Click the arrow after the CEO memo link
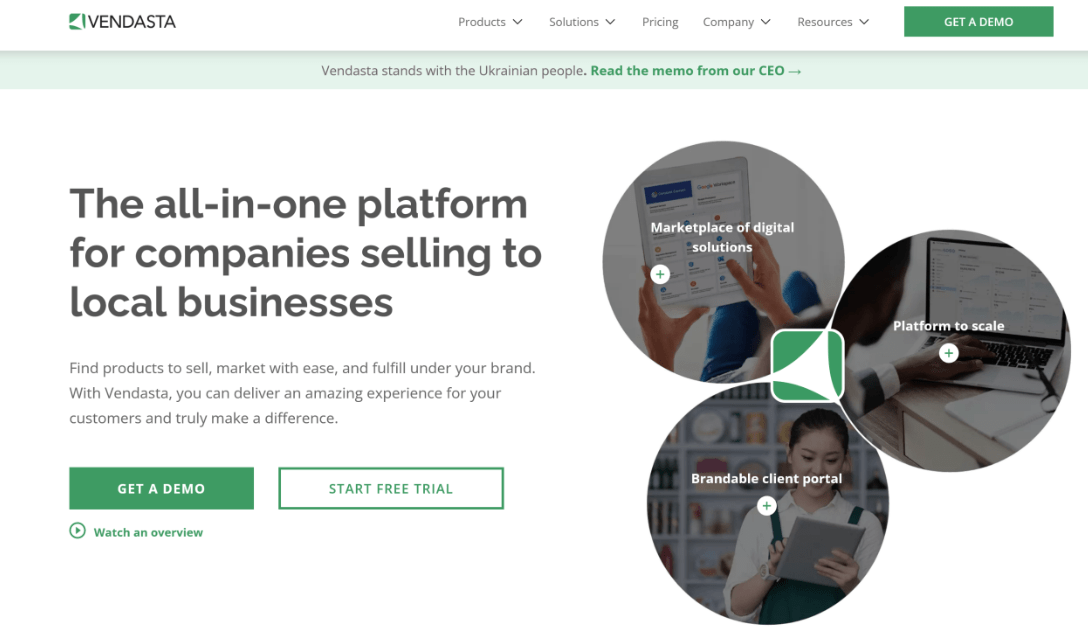 click(x=795, y=72)
